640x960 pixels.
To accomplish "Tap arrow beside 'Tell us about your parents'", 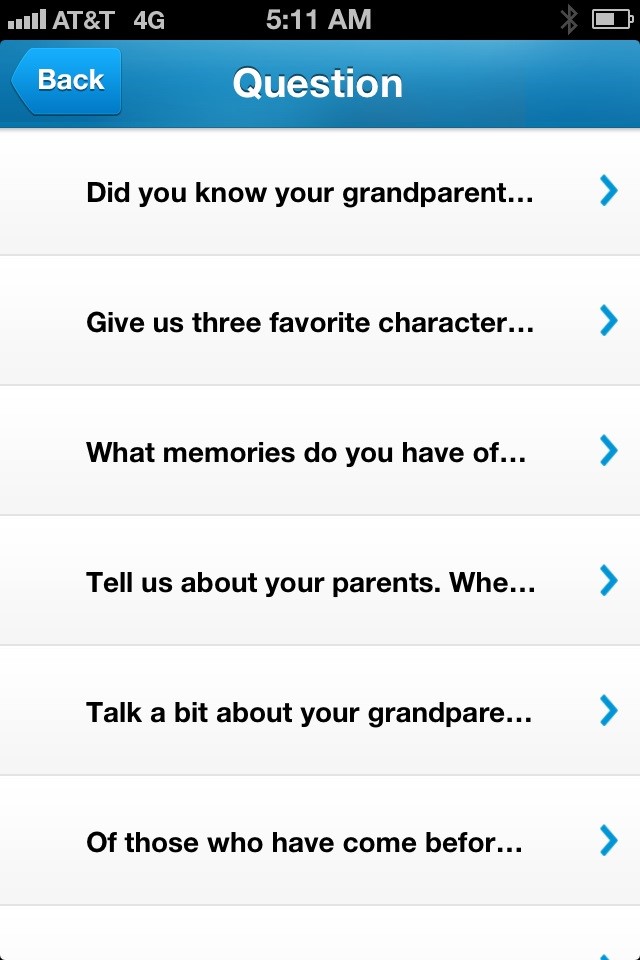I will tap(607, 580).
